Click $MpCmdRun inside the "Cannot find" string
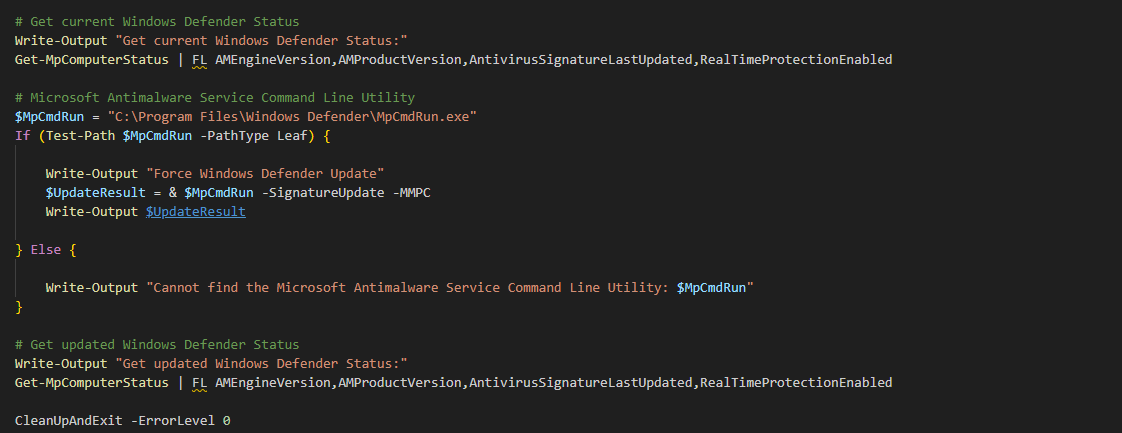 (712, 288)
